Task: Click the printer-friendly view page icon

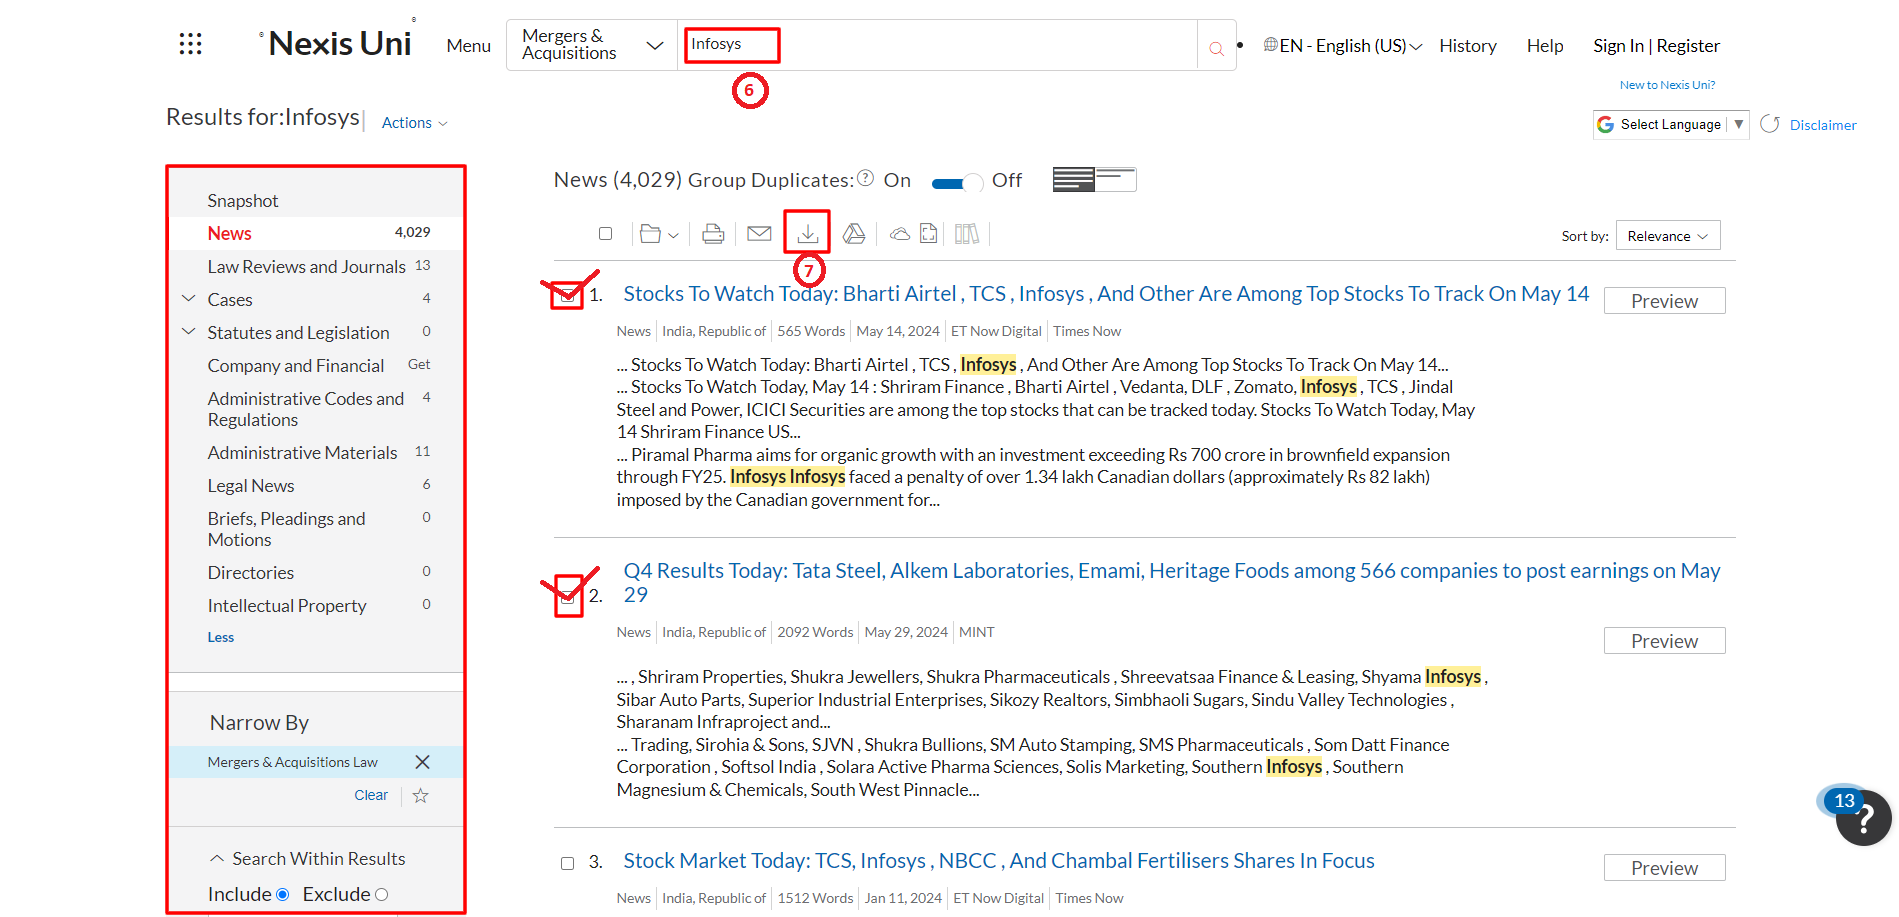Action: [x=929, y=234]
